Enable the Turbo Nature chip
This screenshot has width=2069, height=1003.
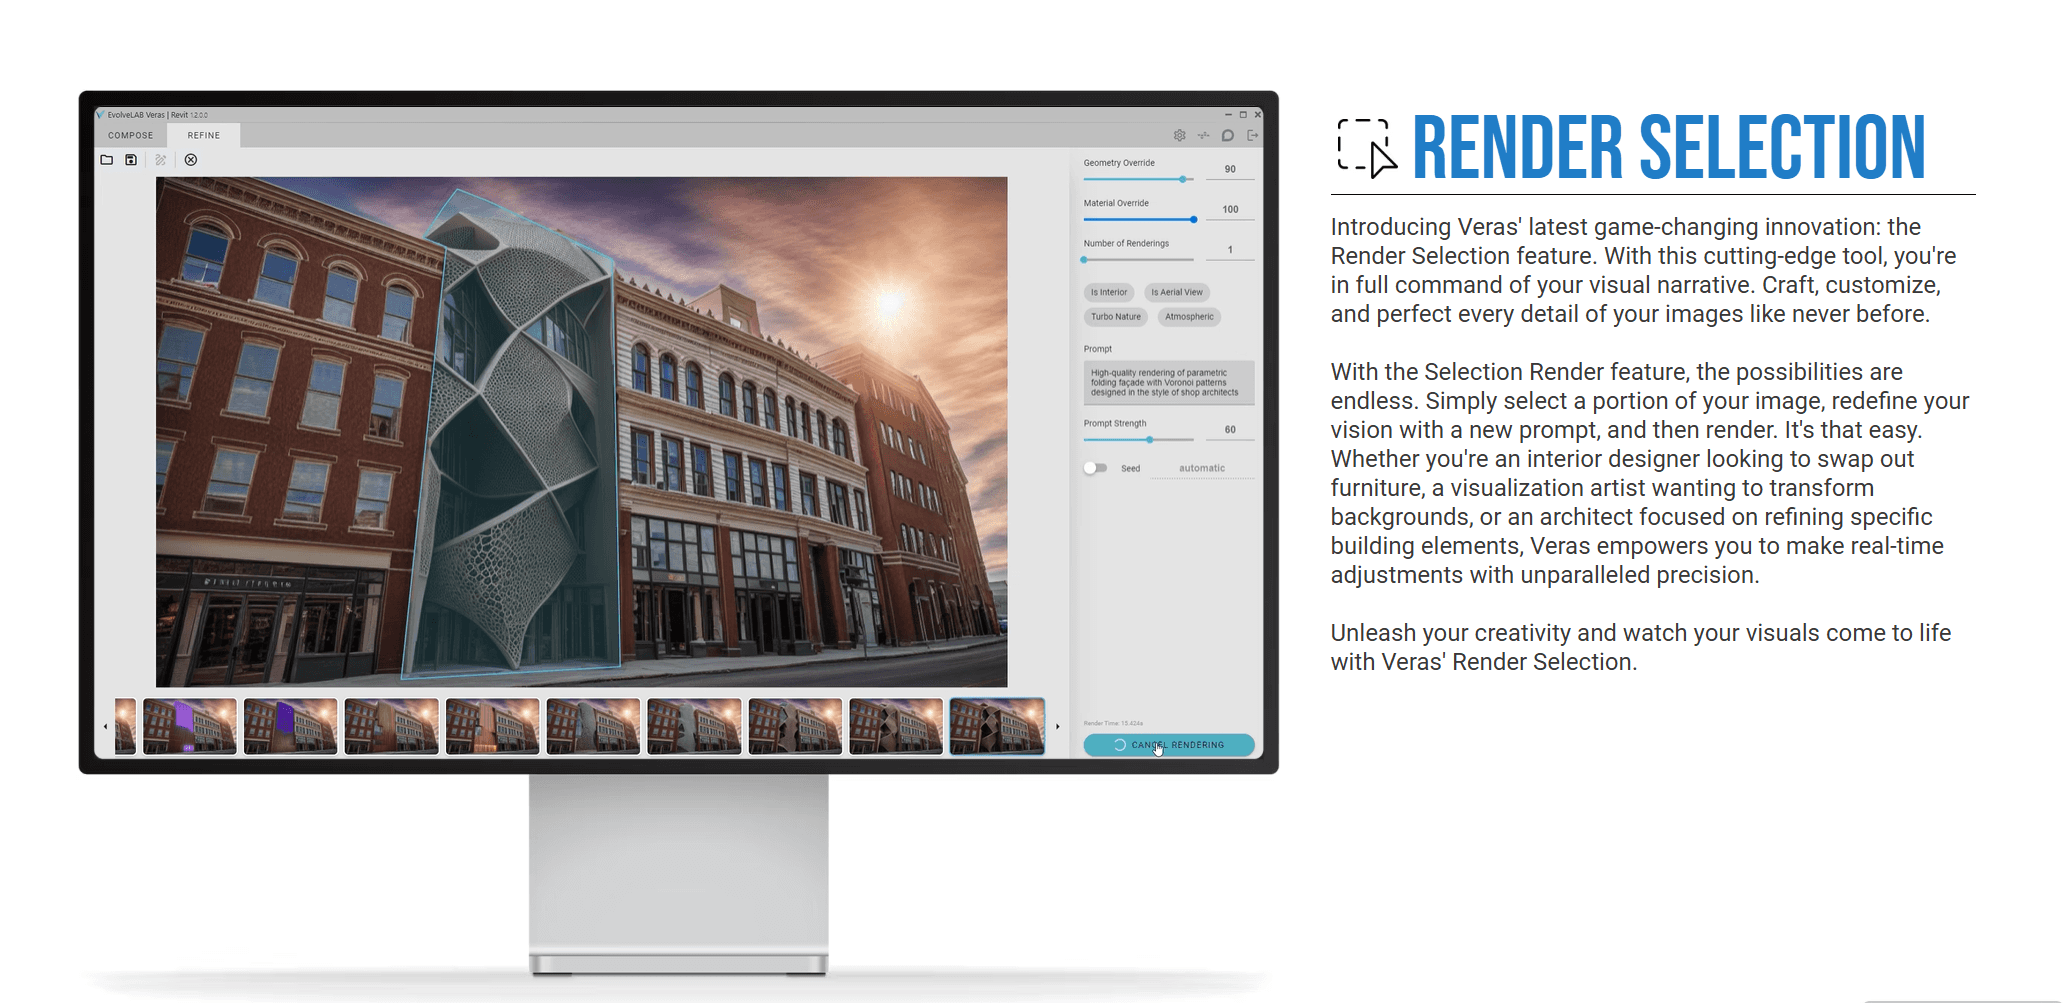(x=1116, y=317)
